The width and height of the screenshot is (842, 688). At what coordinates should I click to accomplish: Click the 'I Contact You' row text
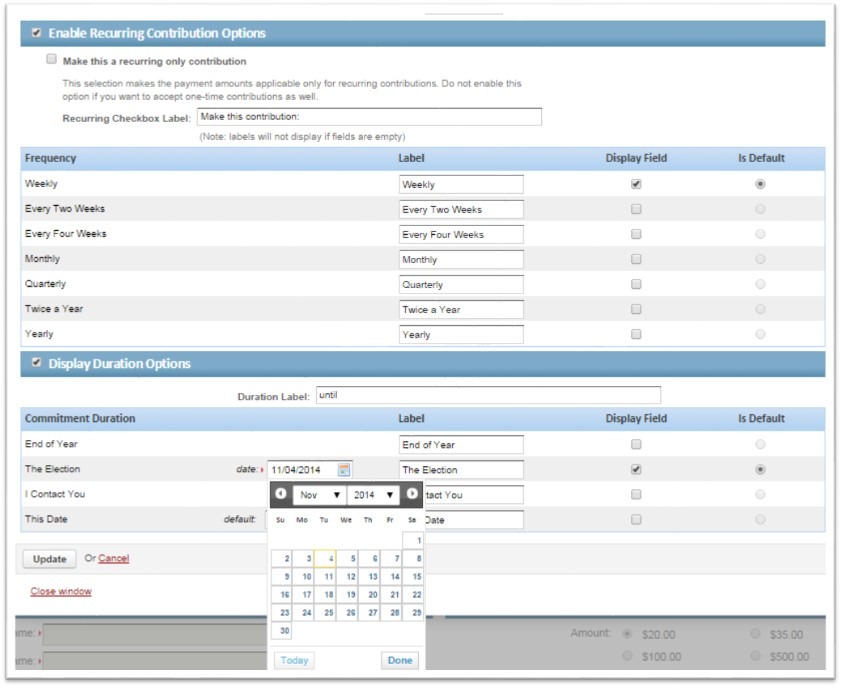coord(55,494)
